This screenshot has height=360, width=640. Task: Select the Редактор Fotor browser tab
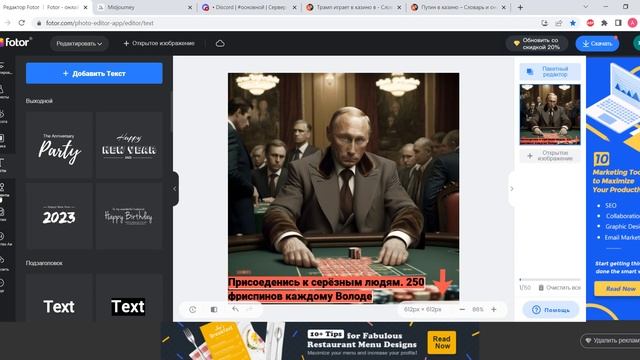point(45,7)
